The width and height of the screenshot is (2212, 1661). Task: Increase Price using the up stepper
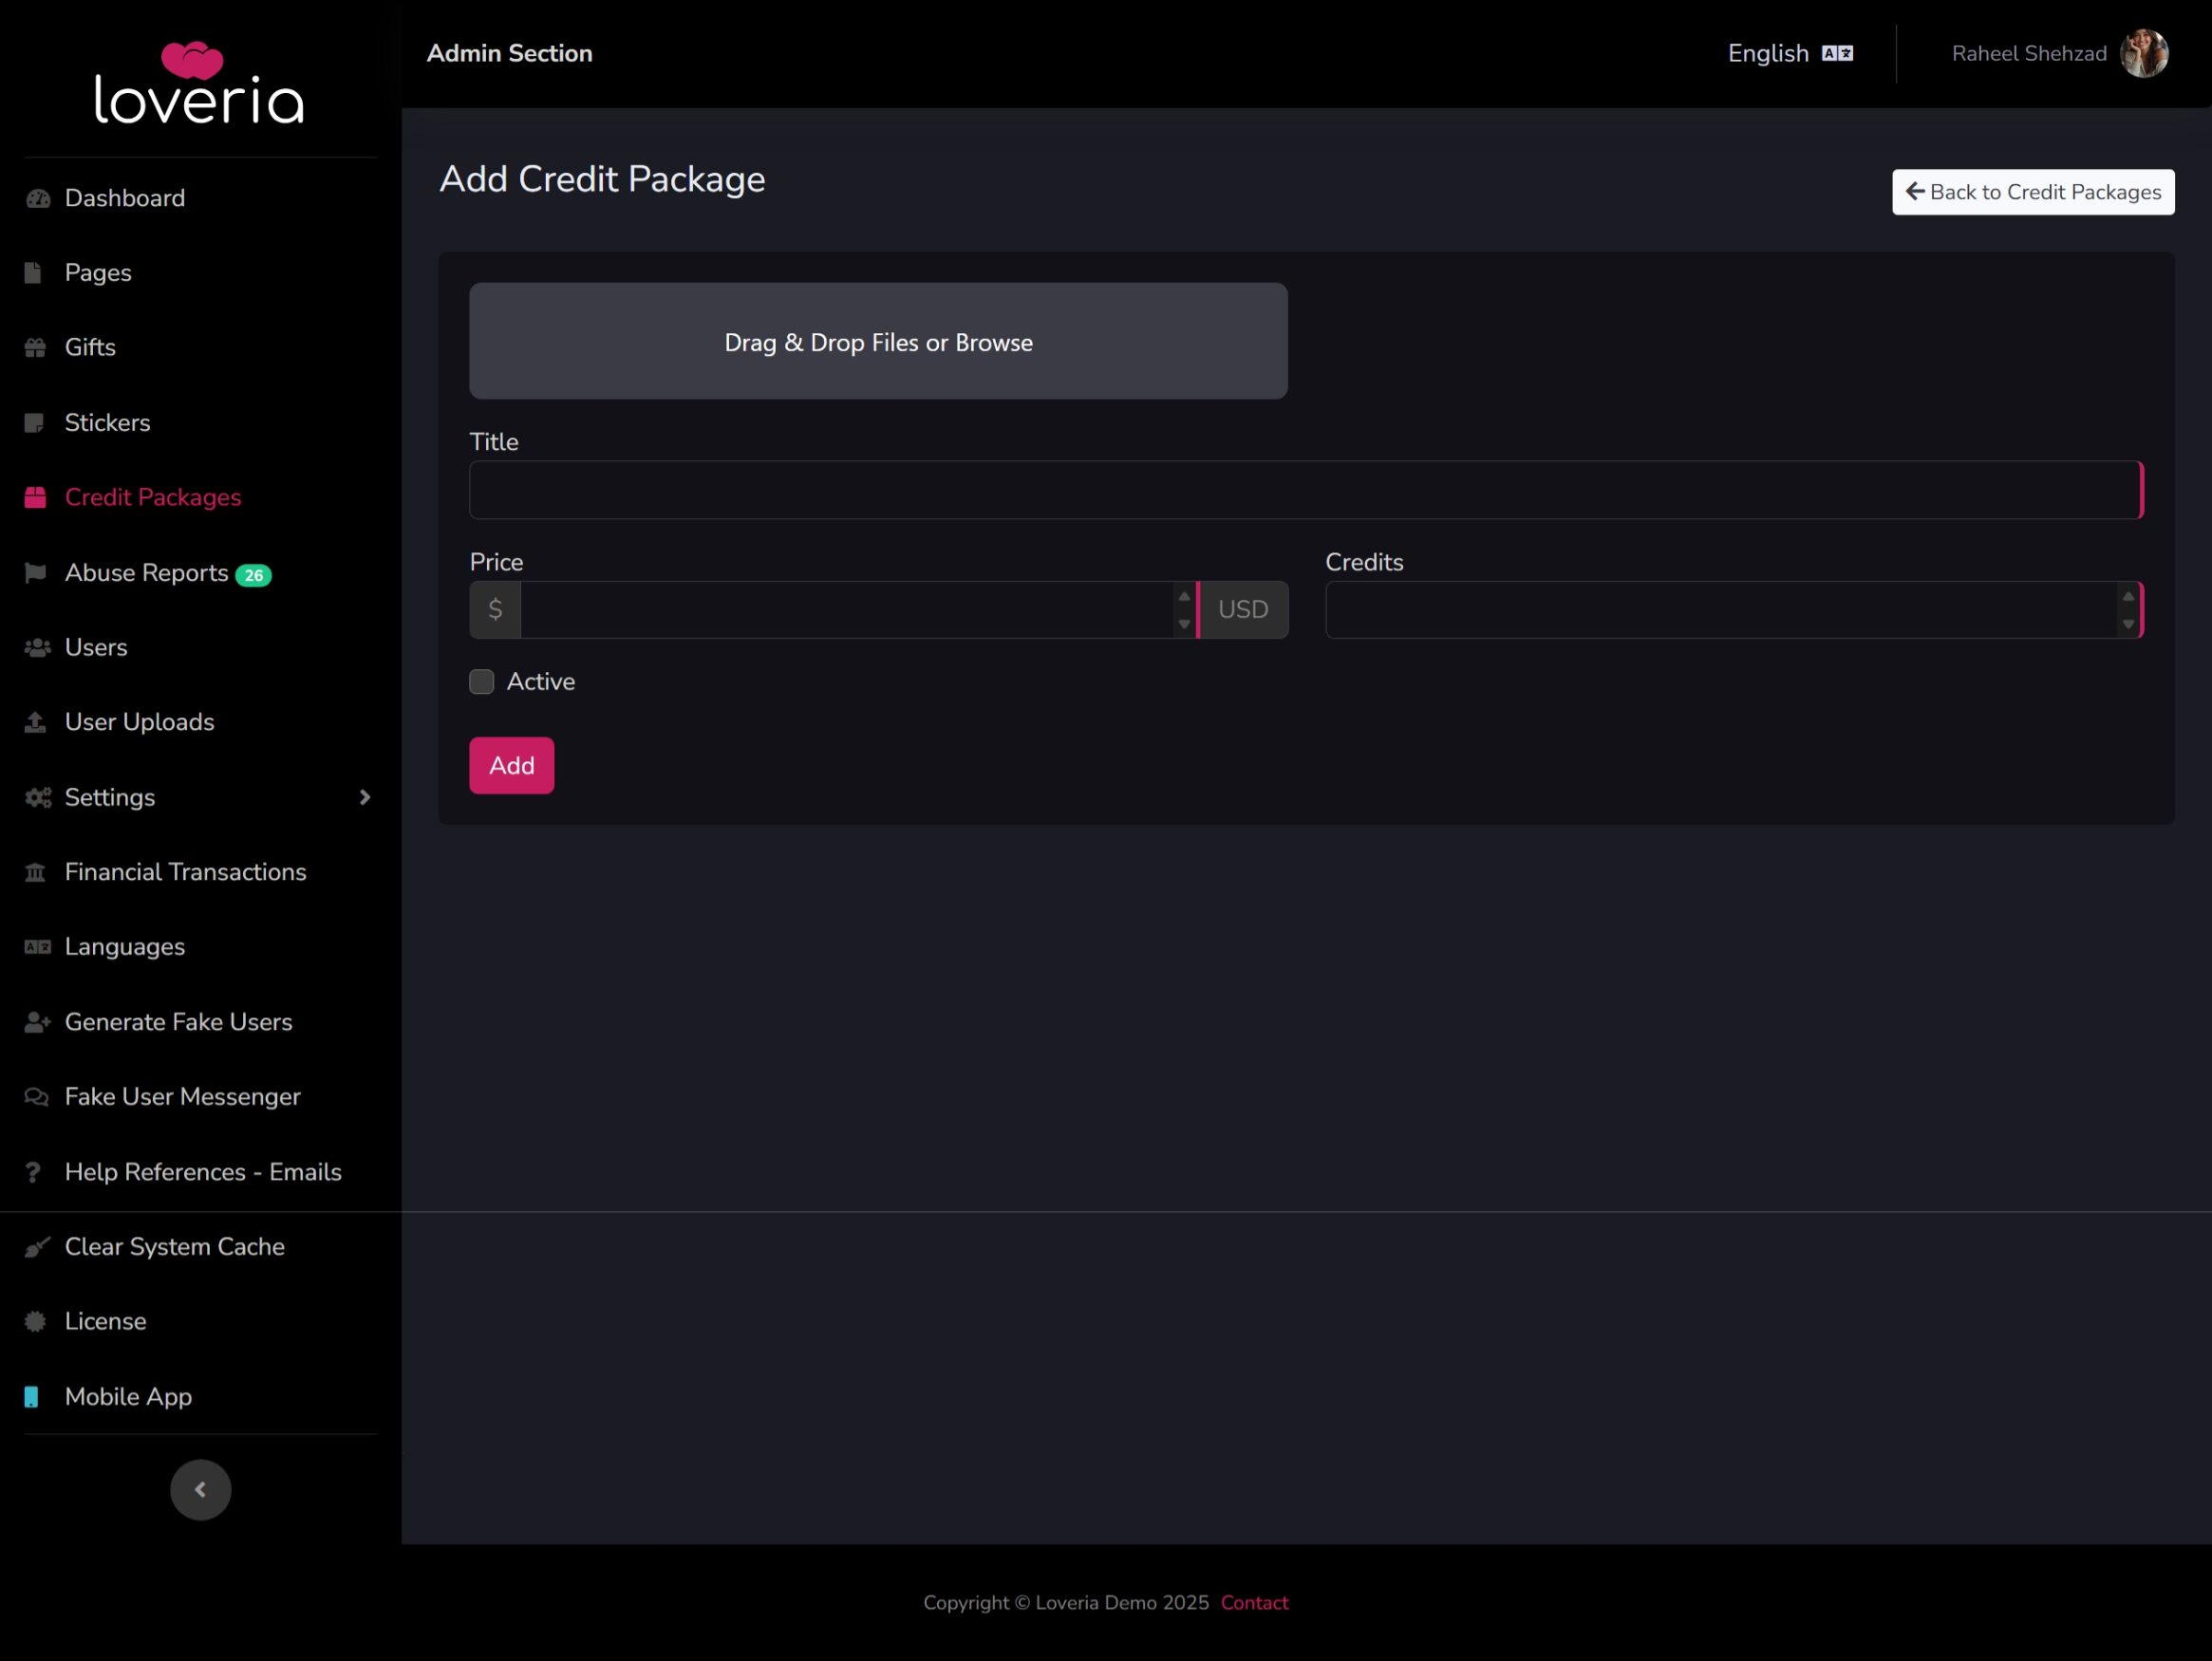(1184, 597)
